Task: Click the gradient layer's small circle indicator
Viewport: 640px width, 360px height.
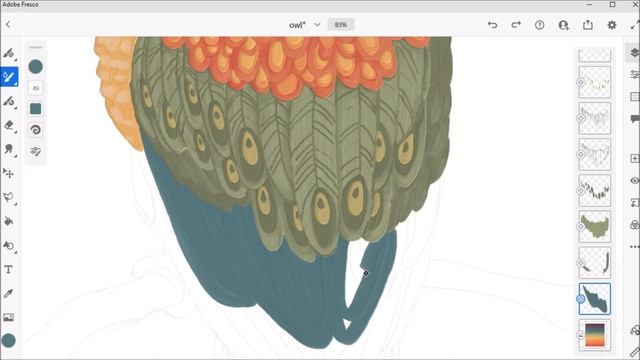Action: 580,335
